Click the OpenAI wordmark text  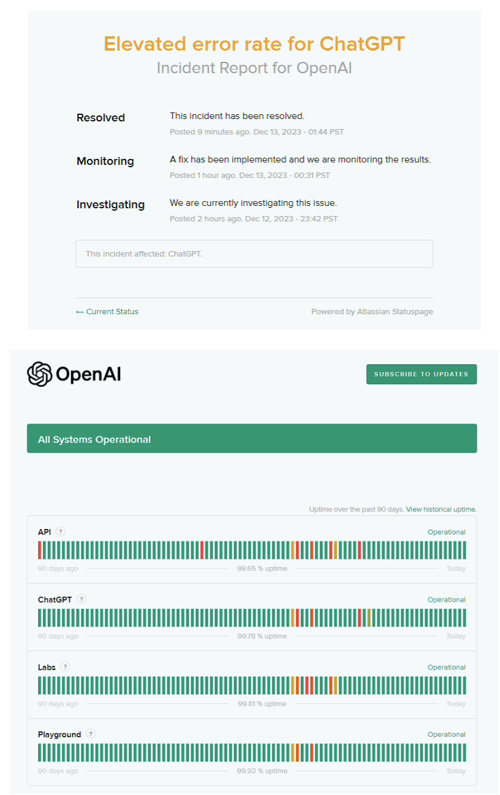click(x=88, y=374)
